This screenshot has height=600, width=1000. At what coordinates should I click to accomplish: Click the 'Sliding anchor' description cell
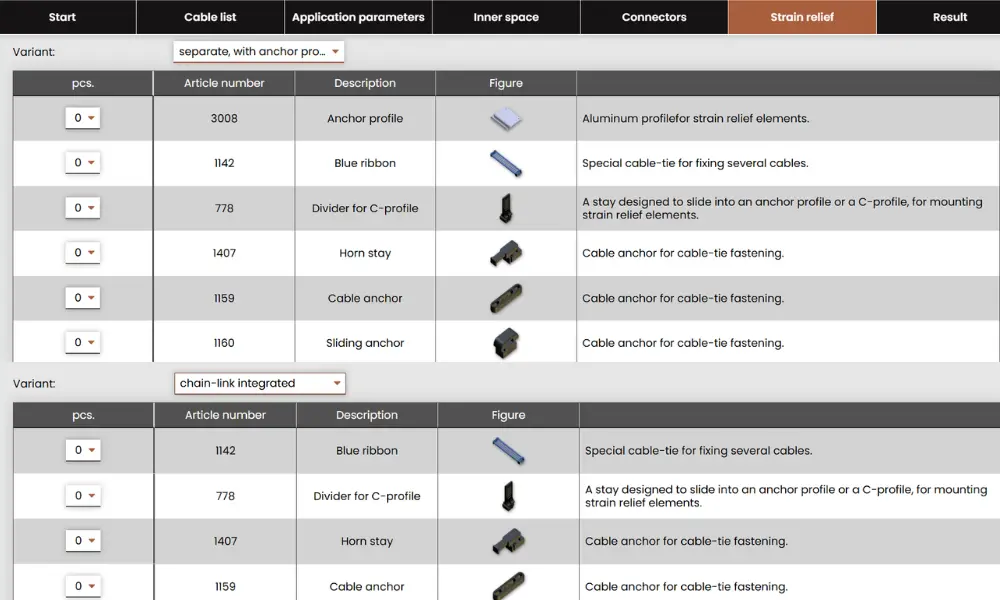point(365,343)
